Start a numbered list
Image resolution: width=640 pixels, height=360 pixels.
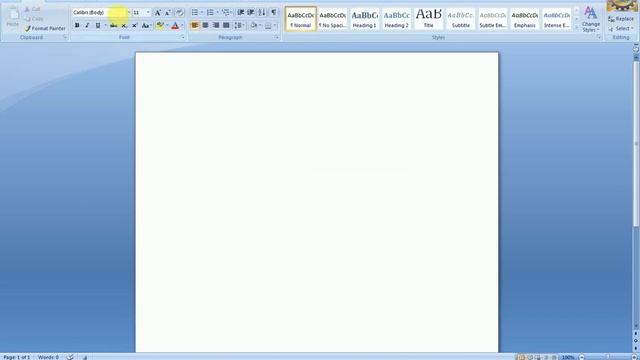tap(210, 12)
